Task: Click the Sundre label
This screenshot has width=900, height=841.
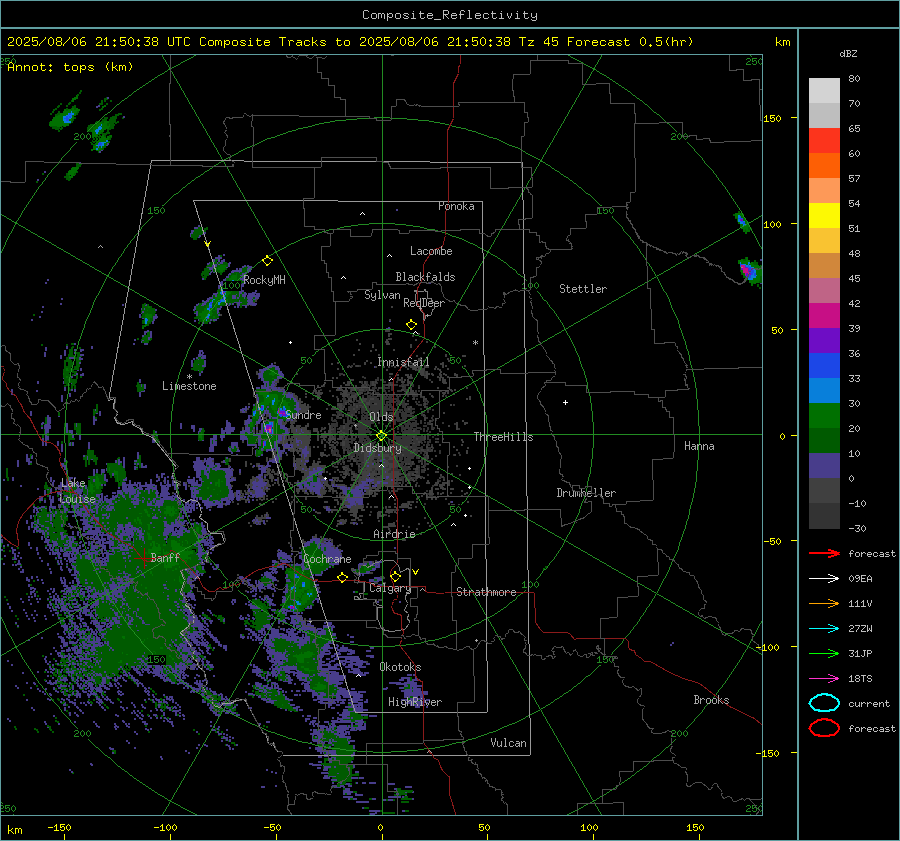Action: pos(303,415)
